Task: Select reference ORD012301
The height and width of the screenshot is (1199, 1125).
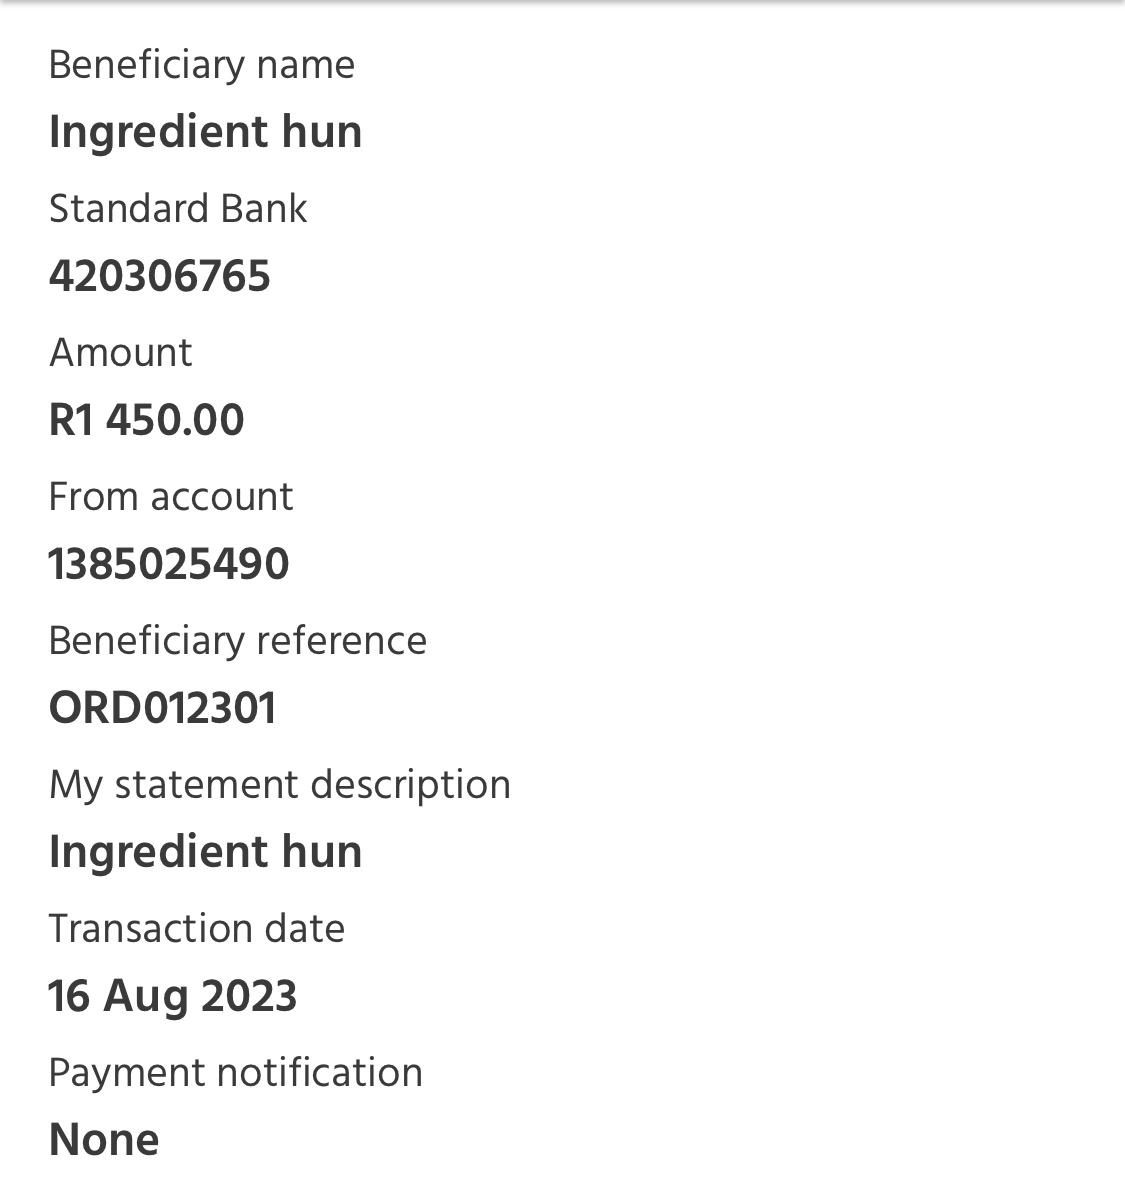Action: coord(162,708)
